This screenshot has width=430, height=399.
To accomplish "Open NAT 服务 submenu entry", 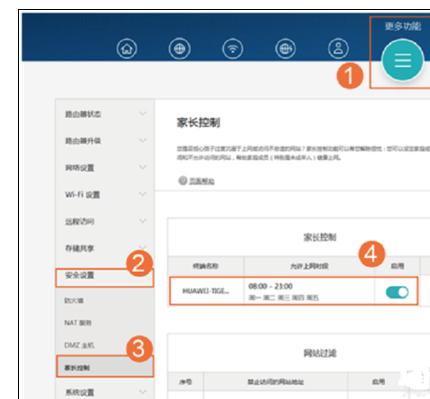I will coord(78,323).
